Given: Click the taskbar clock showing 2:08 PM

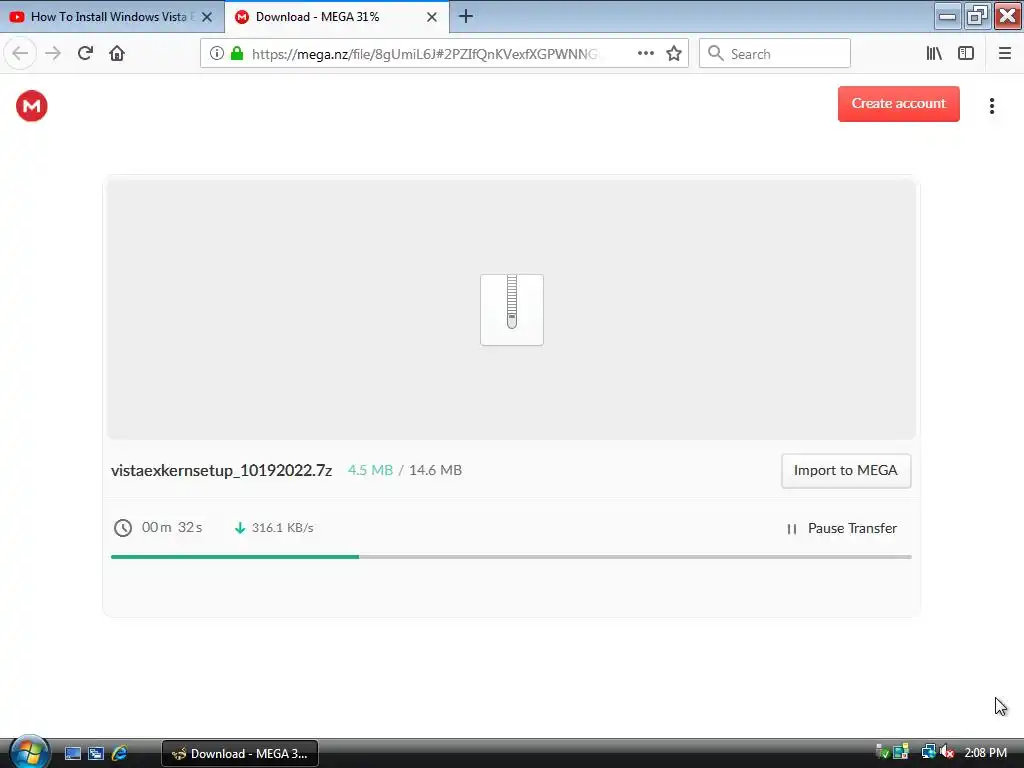Looking at the screenshot, I should click(985, 753).
